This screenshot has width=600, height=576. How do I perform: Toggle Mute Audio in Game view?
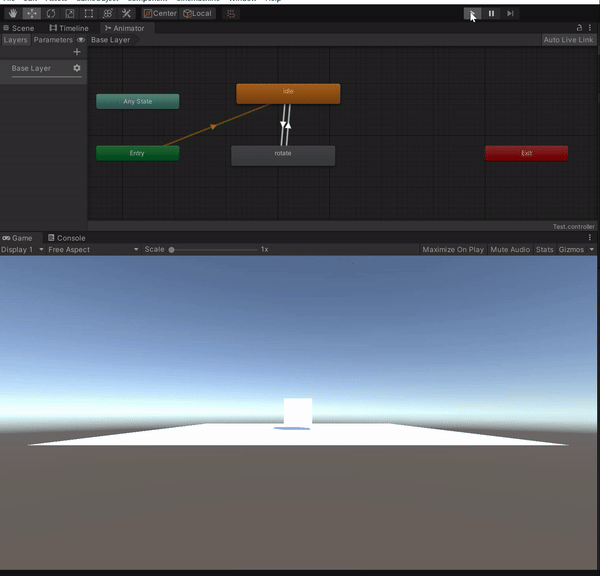point(510,250)
